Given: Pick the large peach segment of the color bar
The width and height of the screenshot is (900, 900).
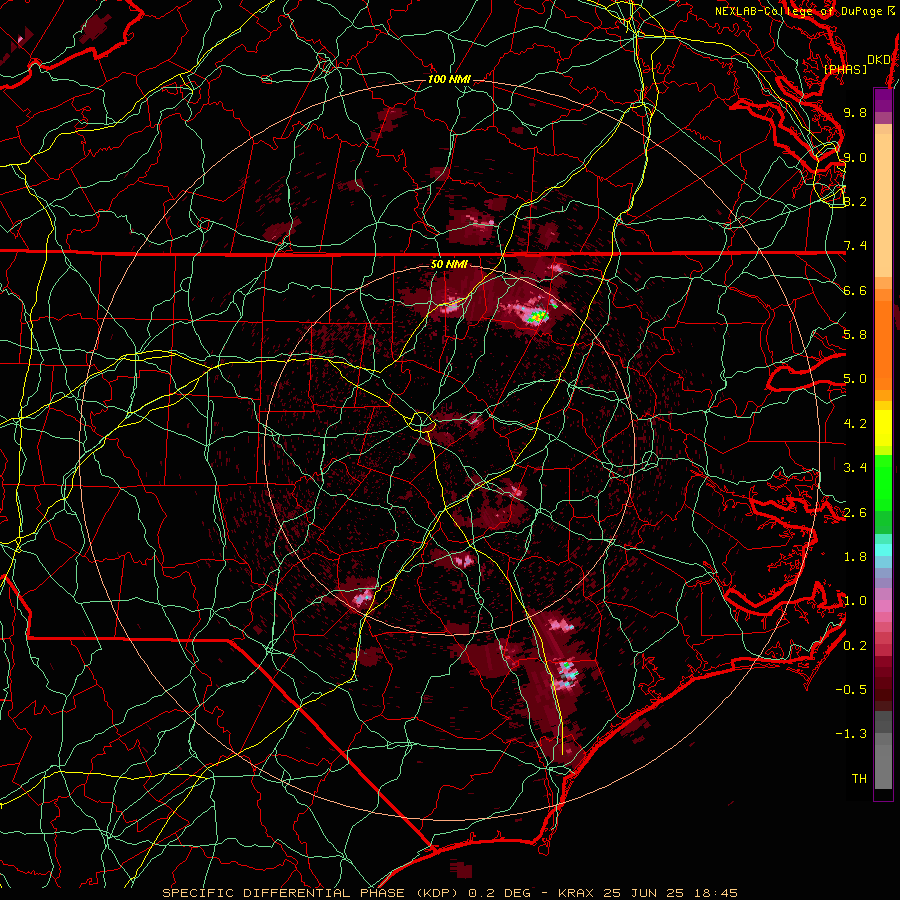Looking at the screenshot, I should pyautogui.click(x=883, y=205).
